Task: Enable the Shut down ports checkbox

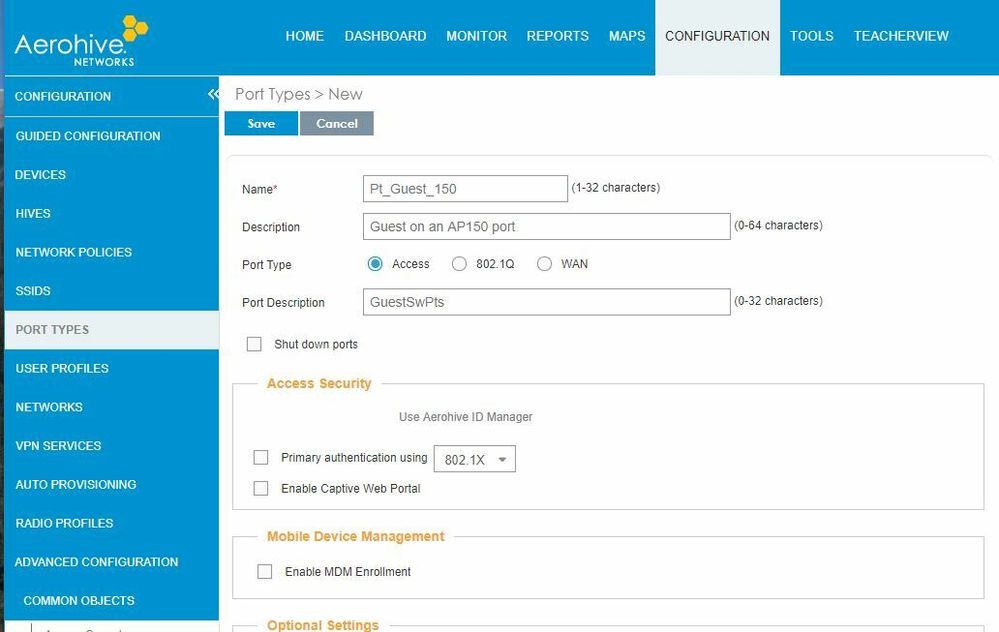Action: coord(254,344)
